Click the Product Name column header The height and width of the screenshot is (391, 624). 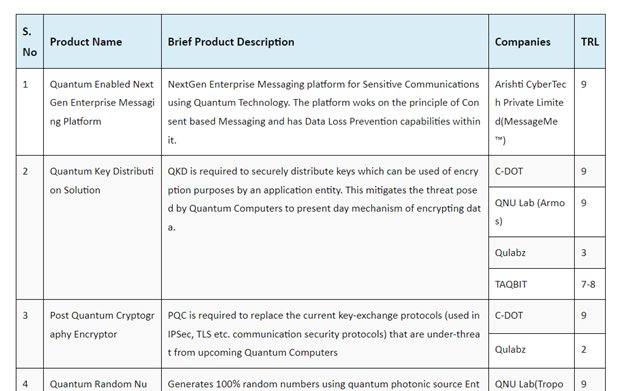[x=102, y=42]
